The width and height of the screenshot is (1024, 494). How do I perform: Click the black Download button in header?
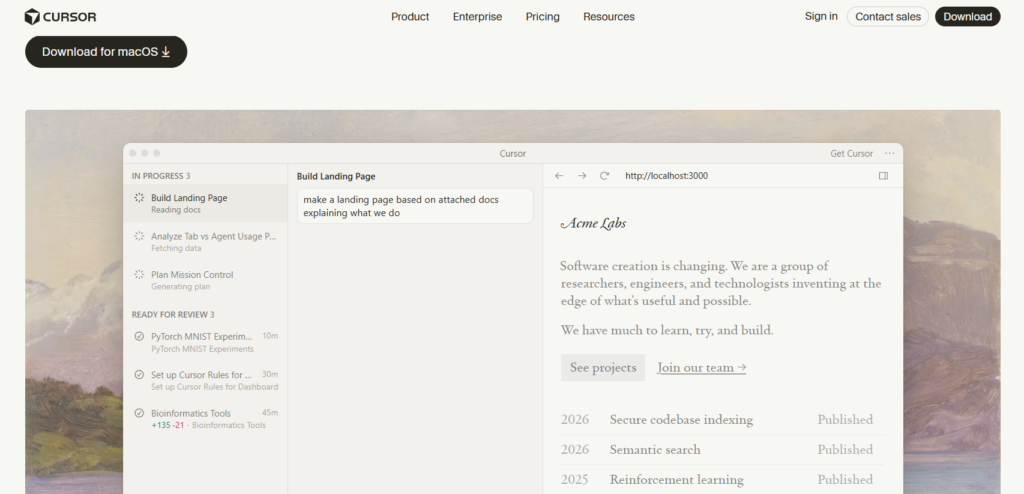[x=967, y=17]
